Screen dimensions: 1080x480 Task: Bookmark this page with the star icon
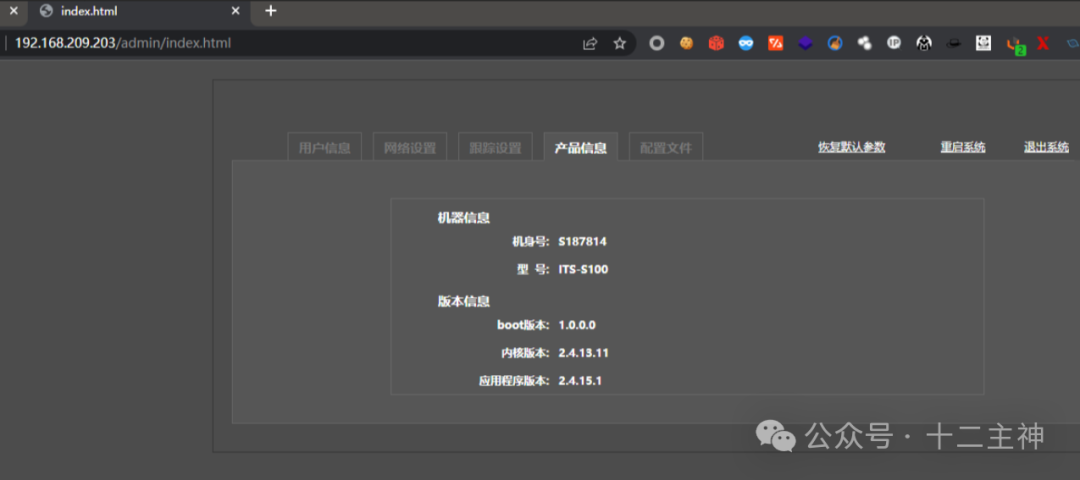(x=620, y=43)
